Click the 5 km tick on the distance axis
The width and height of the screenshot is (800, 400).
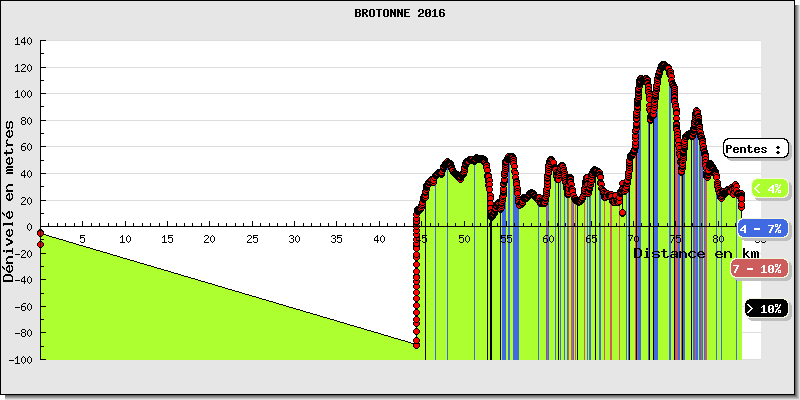83,239
